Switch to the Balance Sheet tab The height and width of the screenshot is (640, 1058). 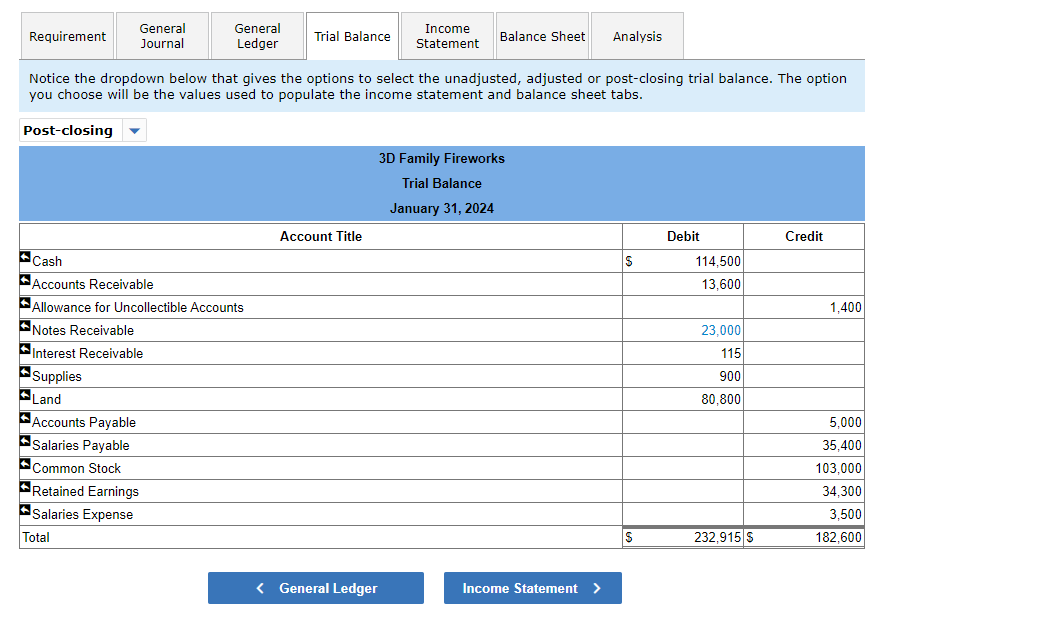[x=542, y=35]
